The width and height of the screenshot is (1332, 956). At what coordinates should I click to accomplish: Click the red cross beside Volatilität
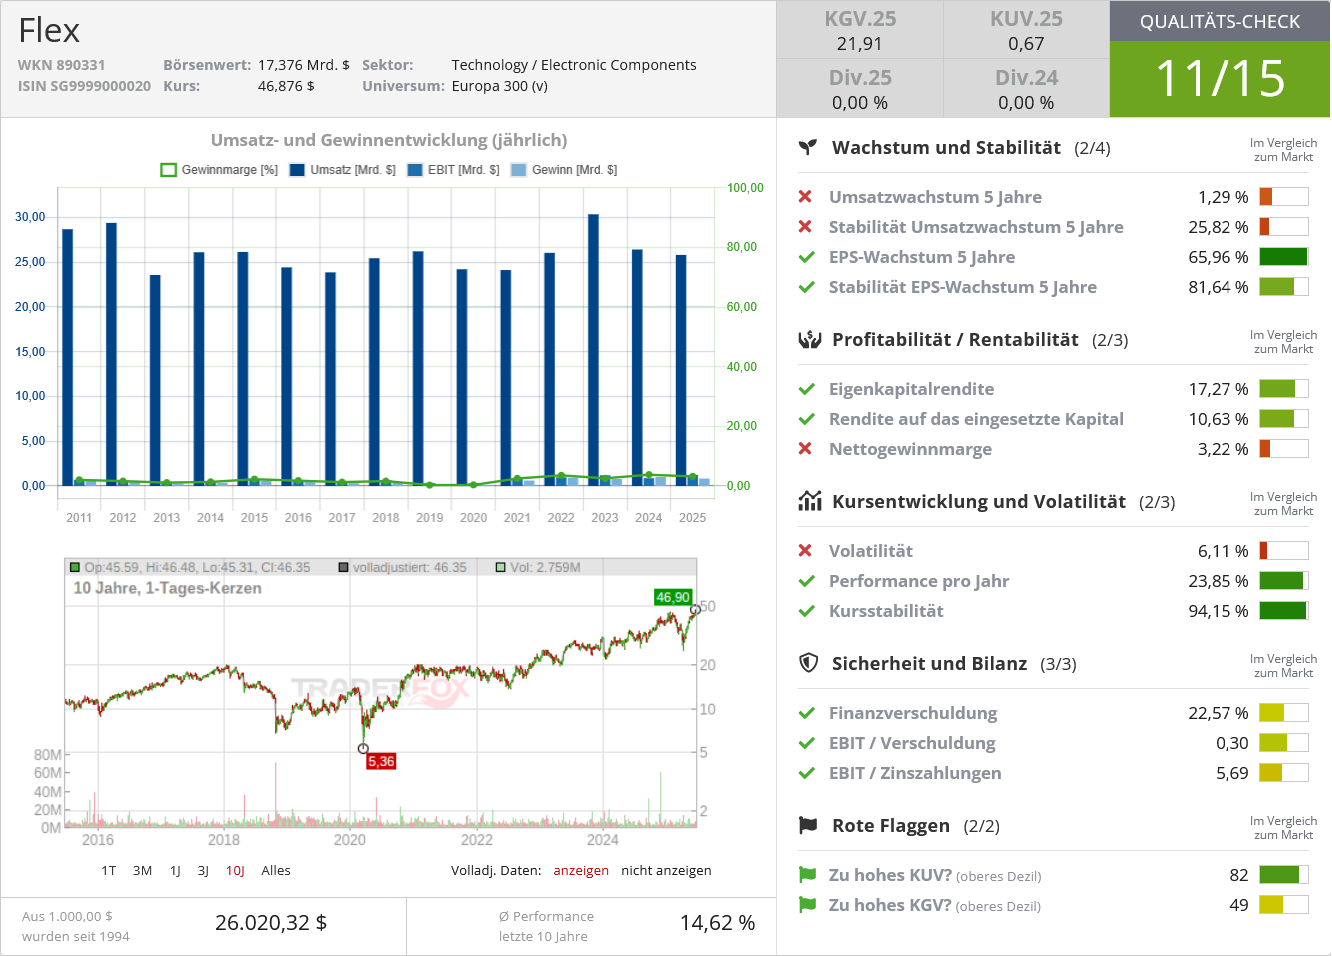click(x=805, y=551)
